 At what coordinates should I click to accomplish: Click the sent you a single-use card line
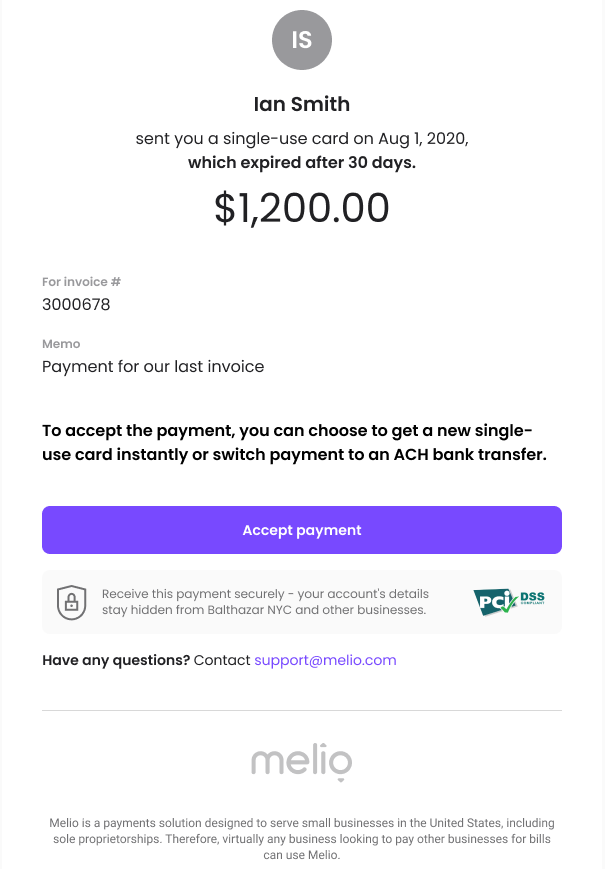[302, 139]
